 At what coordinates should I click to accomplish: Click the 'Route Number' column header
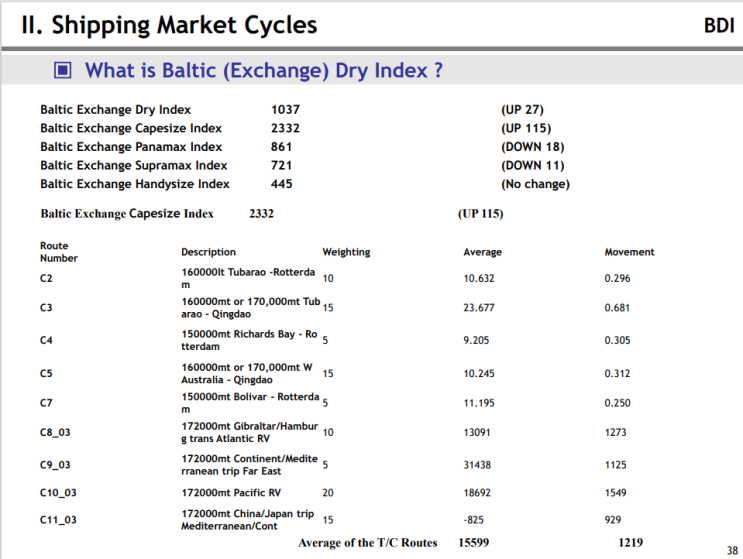click(x=59, y=252)
